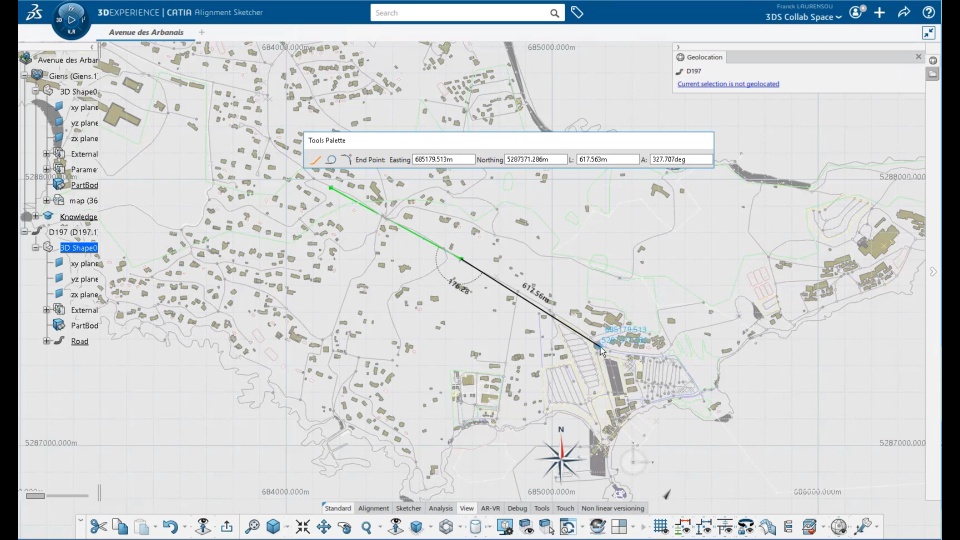This screenshot has height=540, width=960.
Task: Click the grid display icon
Action: coord(660,527)
